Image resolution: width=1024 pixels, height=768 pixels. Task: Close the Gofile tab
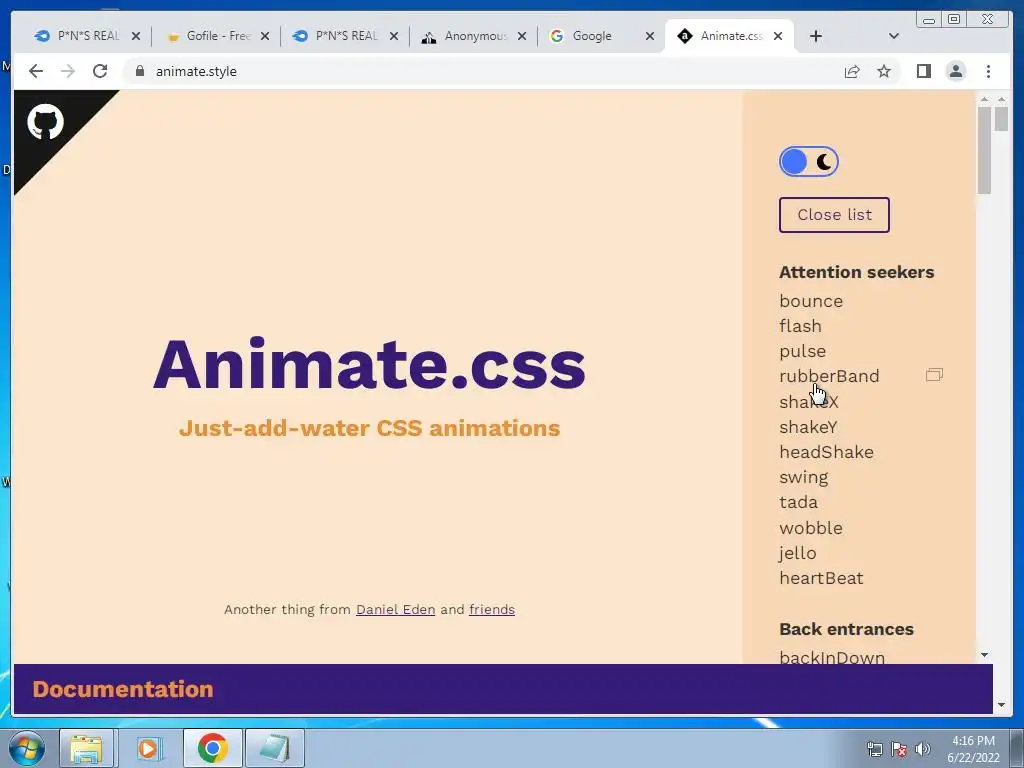click(x=264, y=36)
